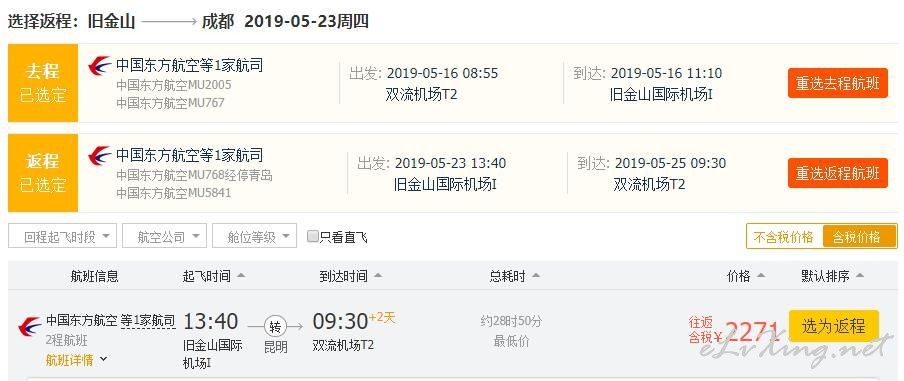Screen dimensions: 904x381
Task: Switch to 不含税价格 price view
Action: coord(785,236)
